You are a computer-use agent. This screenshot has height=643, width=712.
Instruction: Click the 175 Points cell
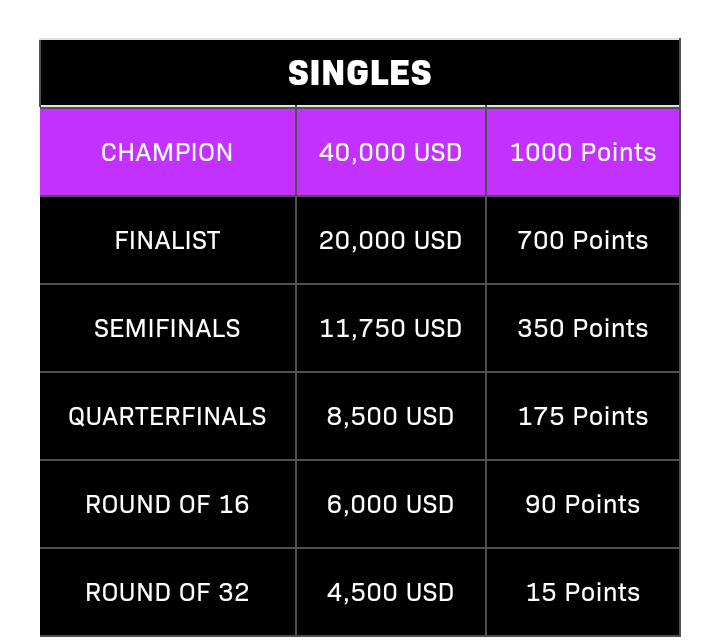point(583,416)
